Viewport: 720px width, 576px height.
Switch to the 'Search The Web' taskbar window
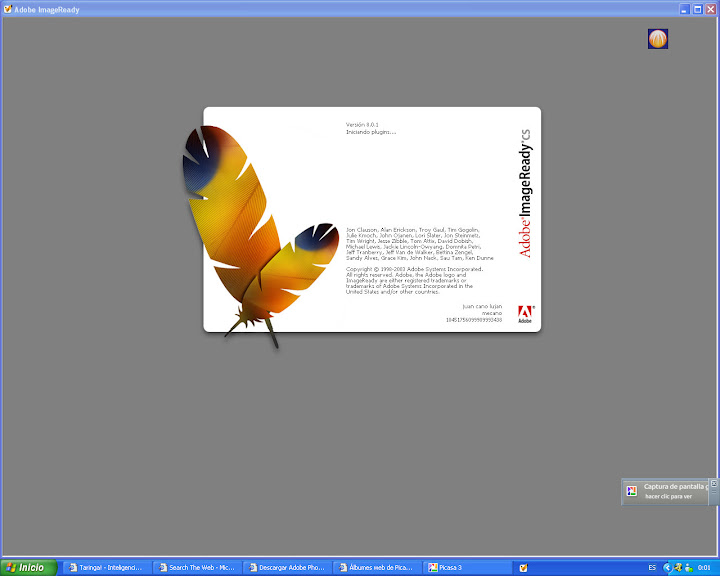coord(197,568)
